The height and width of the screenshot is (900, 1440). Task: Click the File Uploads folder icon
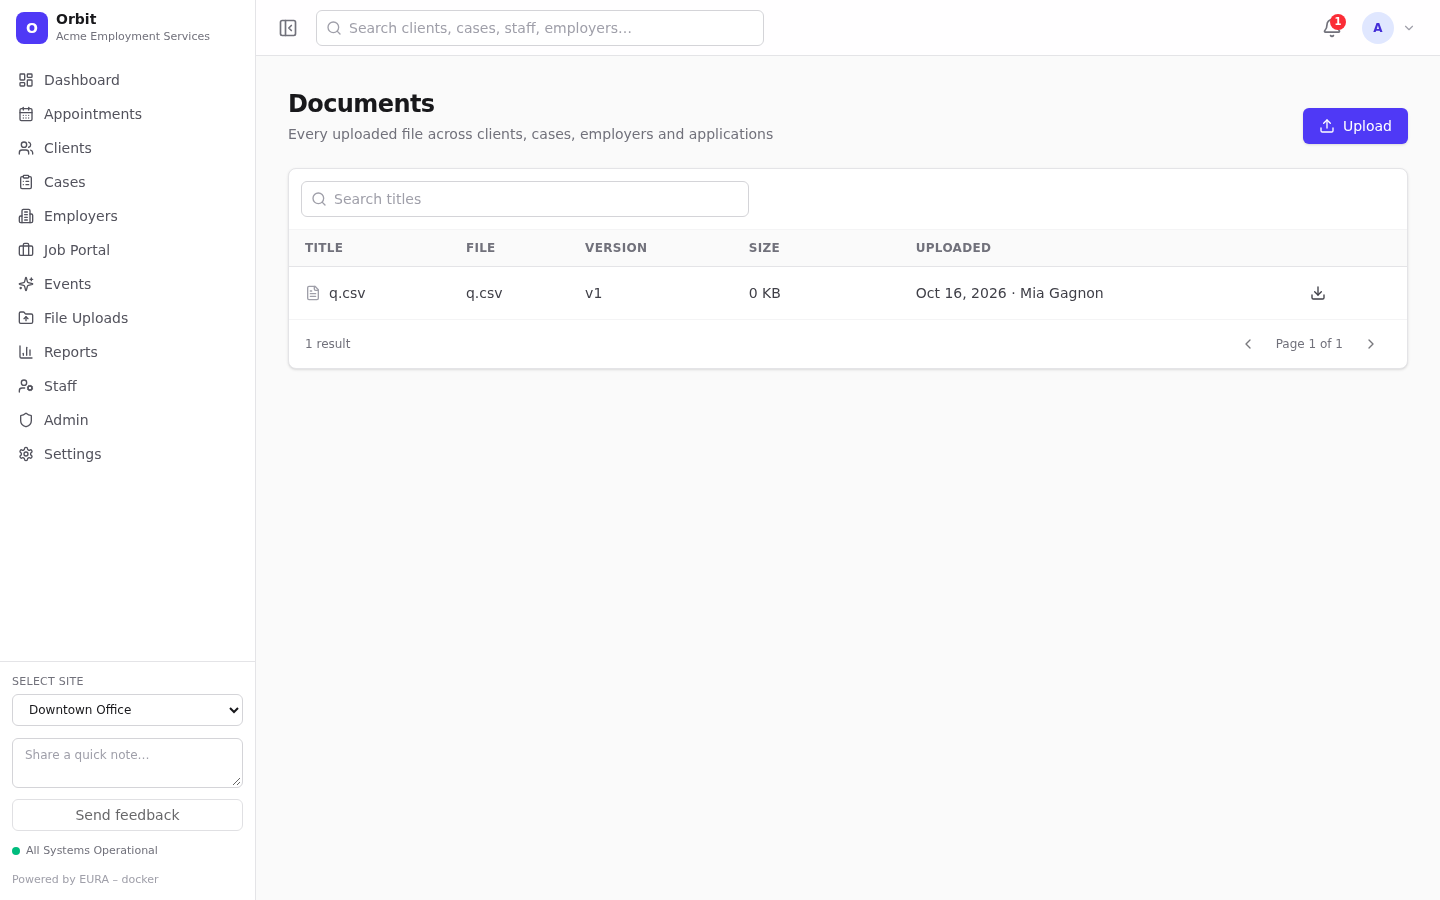(x=26, y=318)
